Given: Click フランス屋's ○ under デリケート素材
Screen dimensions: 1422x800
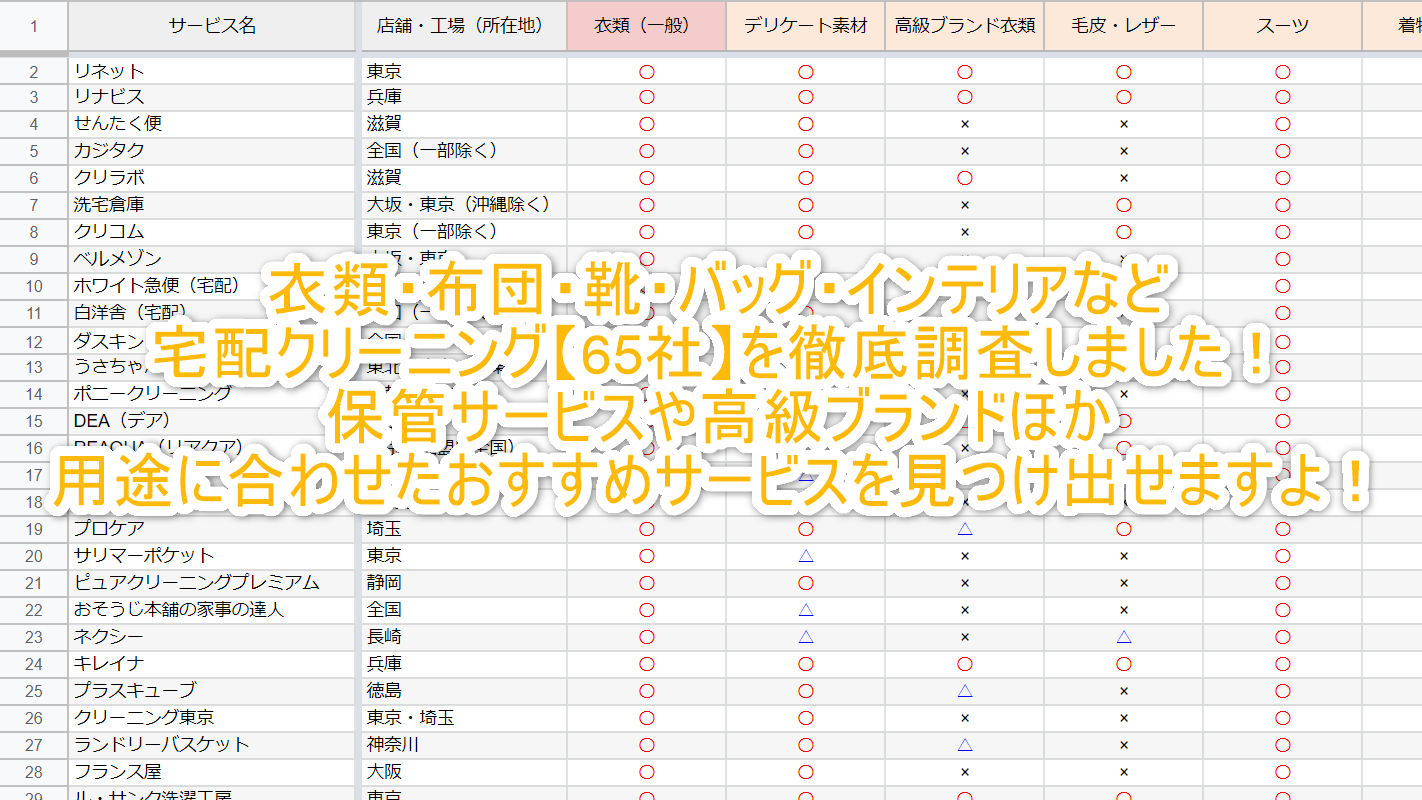Looking at the screenshot, I should (x=806, y=772).
